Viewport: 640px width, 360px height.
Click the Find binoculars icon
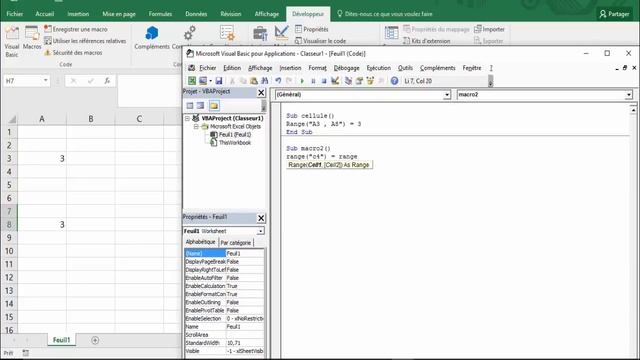(x=264, y=81)
